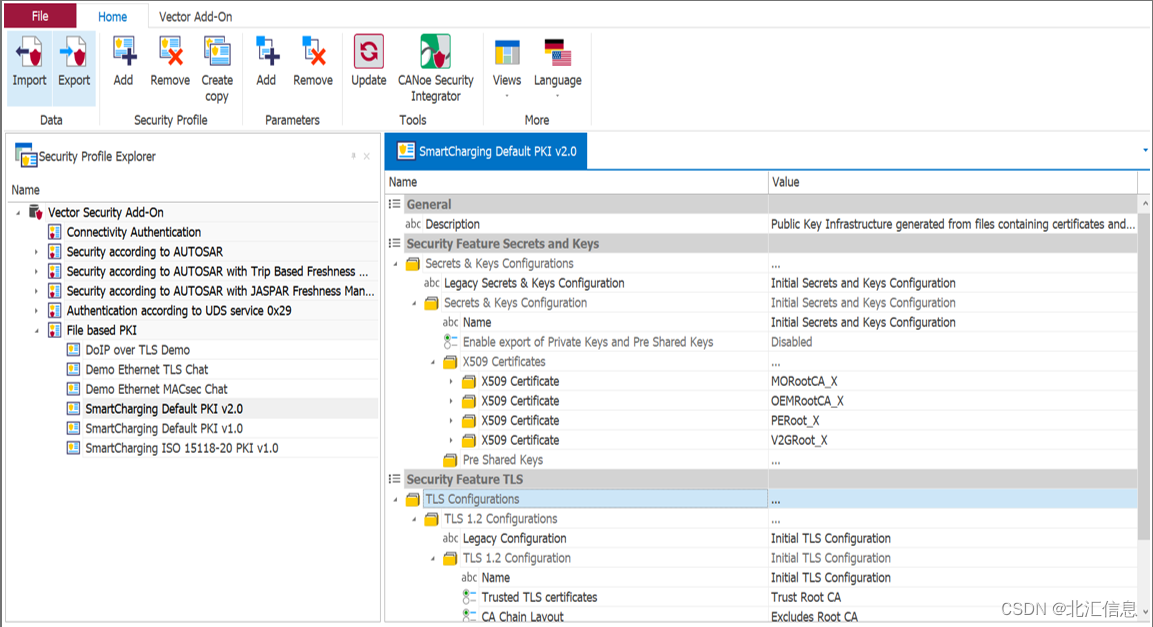Click the Name column header in properties grid
The height and width of the screenshot is (627, 1153).
(x=576, y=182)
